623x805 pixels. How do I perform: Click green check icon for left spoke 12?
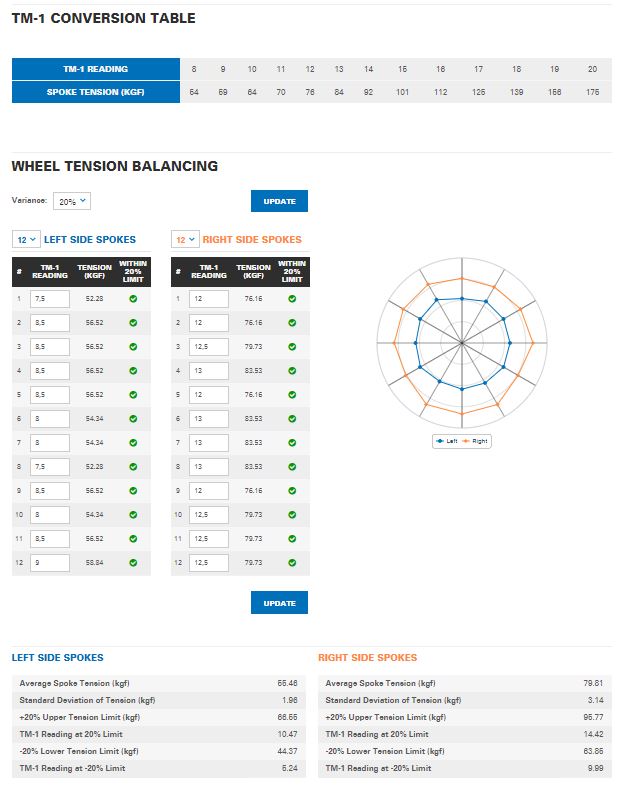tap(131, 562)
